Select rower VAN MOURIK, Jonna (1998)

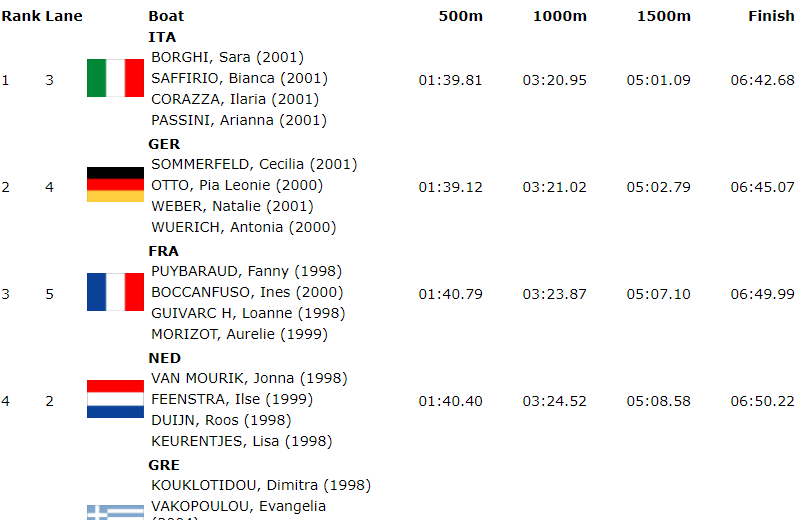(x=249, y=378)
